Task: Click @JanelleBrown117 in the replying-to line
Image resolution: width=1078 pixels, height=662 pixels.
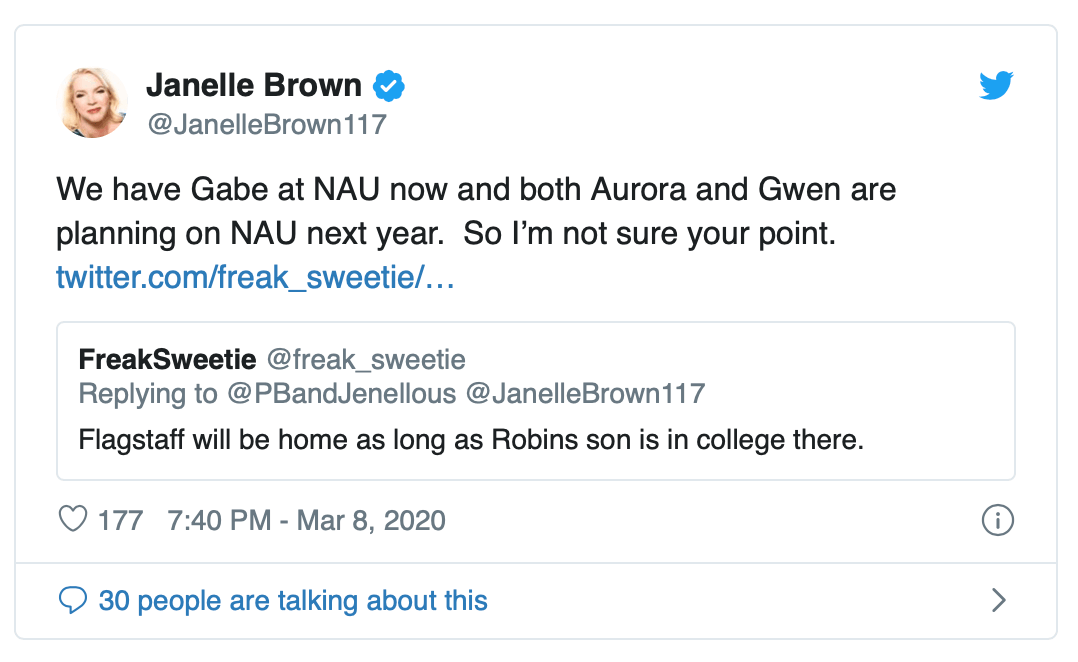Action: pyautogui.click(x=585, y=394)
